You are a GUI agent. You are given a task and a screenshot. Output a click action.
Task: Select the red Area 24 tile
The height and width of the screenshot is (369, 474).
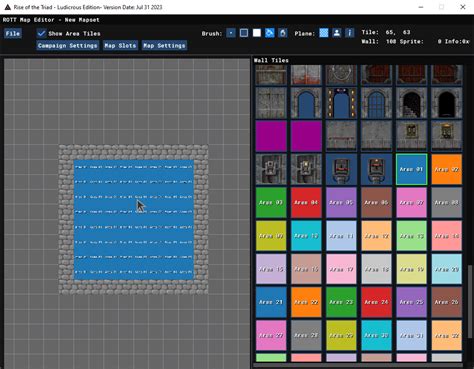pyautogui.click(x=376, y=302)
